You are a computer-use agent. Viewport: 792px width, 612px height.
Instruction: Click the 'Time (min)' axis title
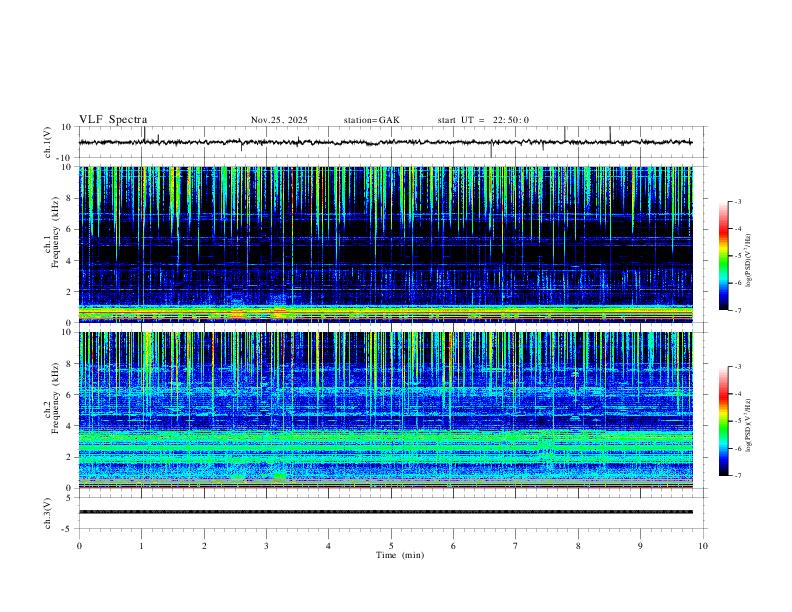tap(400, 555)
